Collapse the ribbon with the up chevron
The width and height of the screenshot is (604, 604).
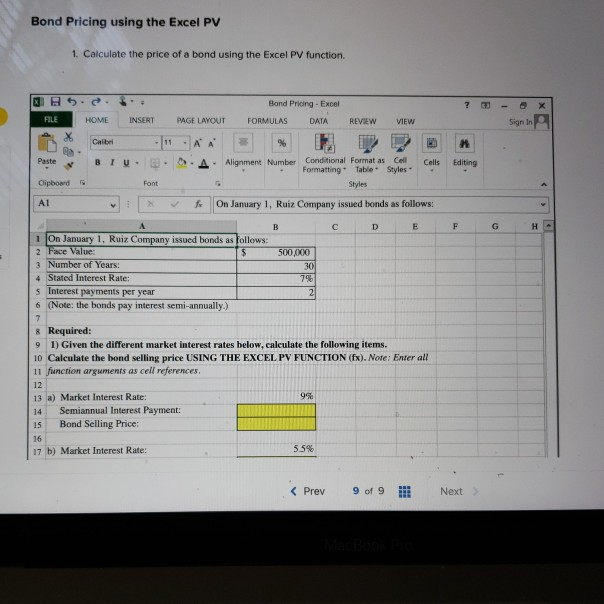coord(544,185)
